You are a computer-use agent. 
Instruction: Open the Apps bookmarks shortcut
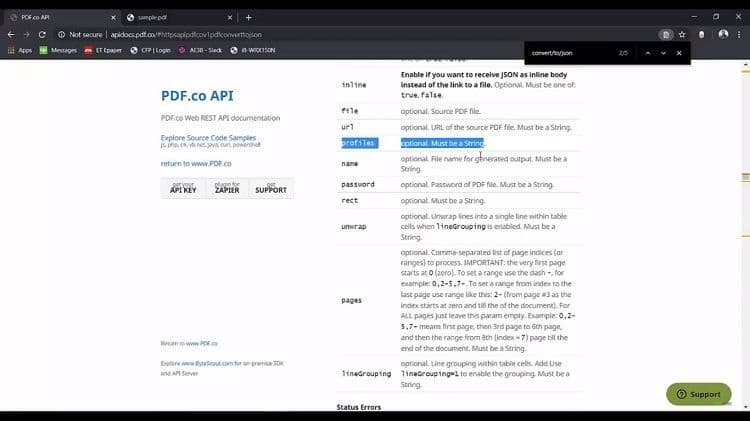pos(19,50)
